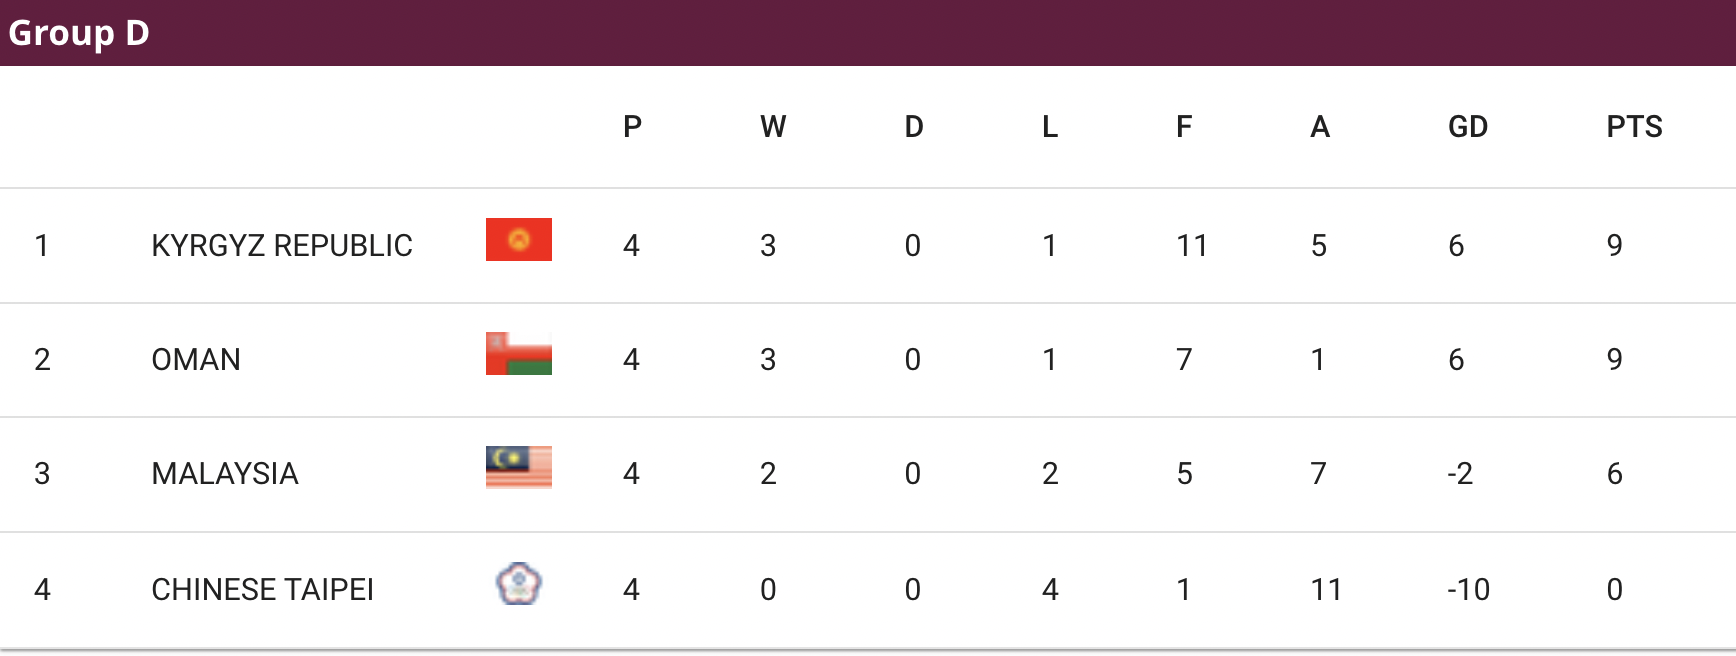Click the D draws column header
The width and height of the screenshot is (1736, 656).
pos(914,127)
